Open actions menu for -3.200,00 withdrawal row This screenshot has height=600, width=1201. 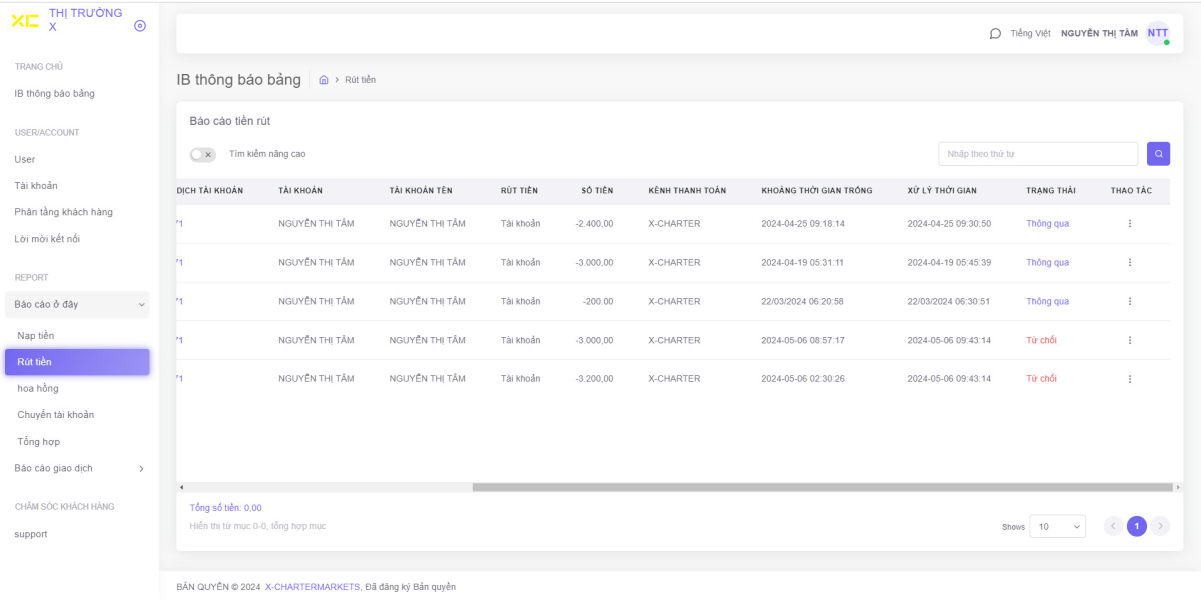tap(1130, 379)
